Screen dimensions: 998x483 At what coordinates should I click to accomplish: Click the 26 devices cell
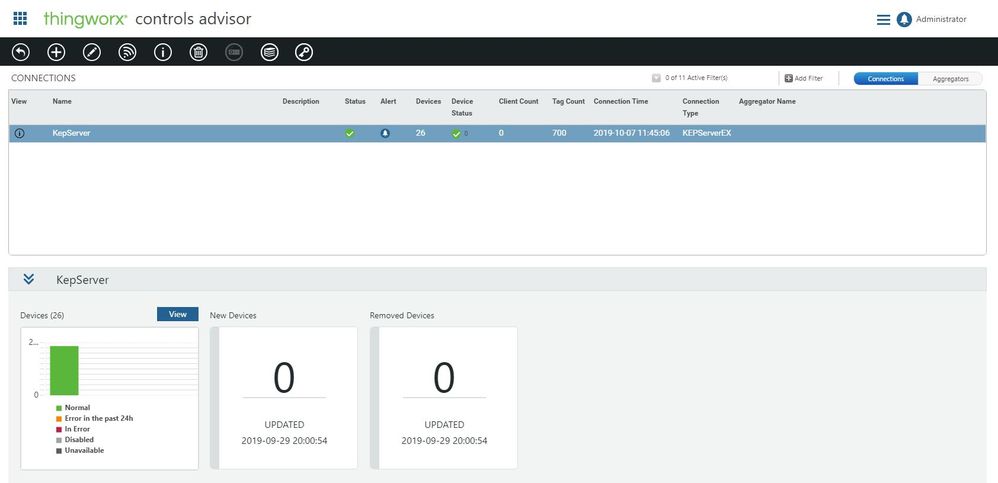(x=421, y=134)
